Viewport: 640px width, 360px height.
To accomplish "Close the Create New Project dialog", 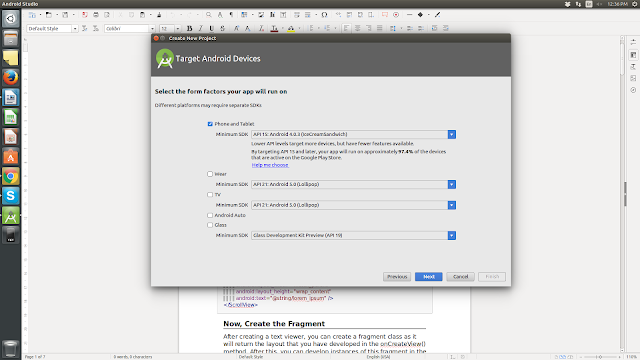I will [x=156, y=38].
